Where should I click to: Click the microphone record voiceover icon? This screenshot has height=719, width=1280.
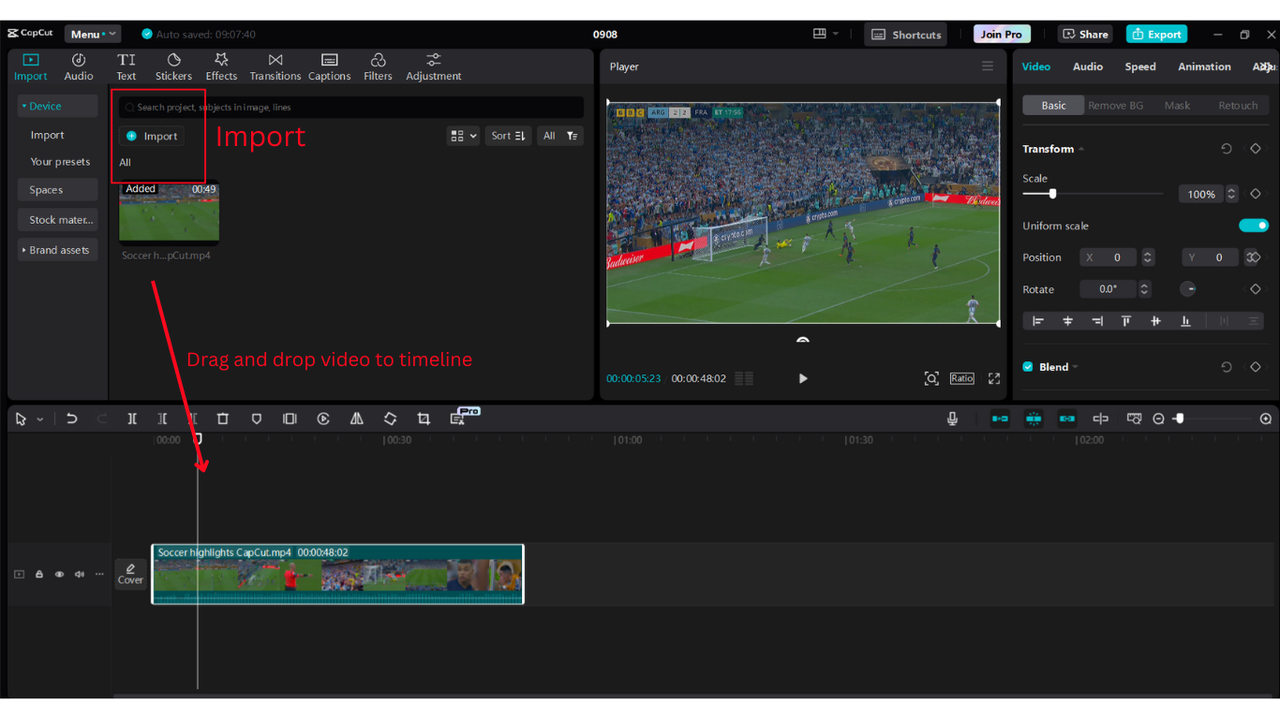(x=952, y=419)
